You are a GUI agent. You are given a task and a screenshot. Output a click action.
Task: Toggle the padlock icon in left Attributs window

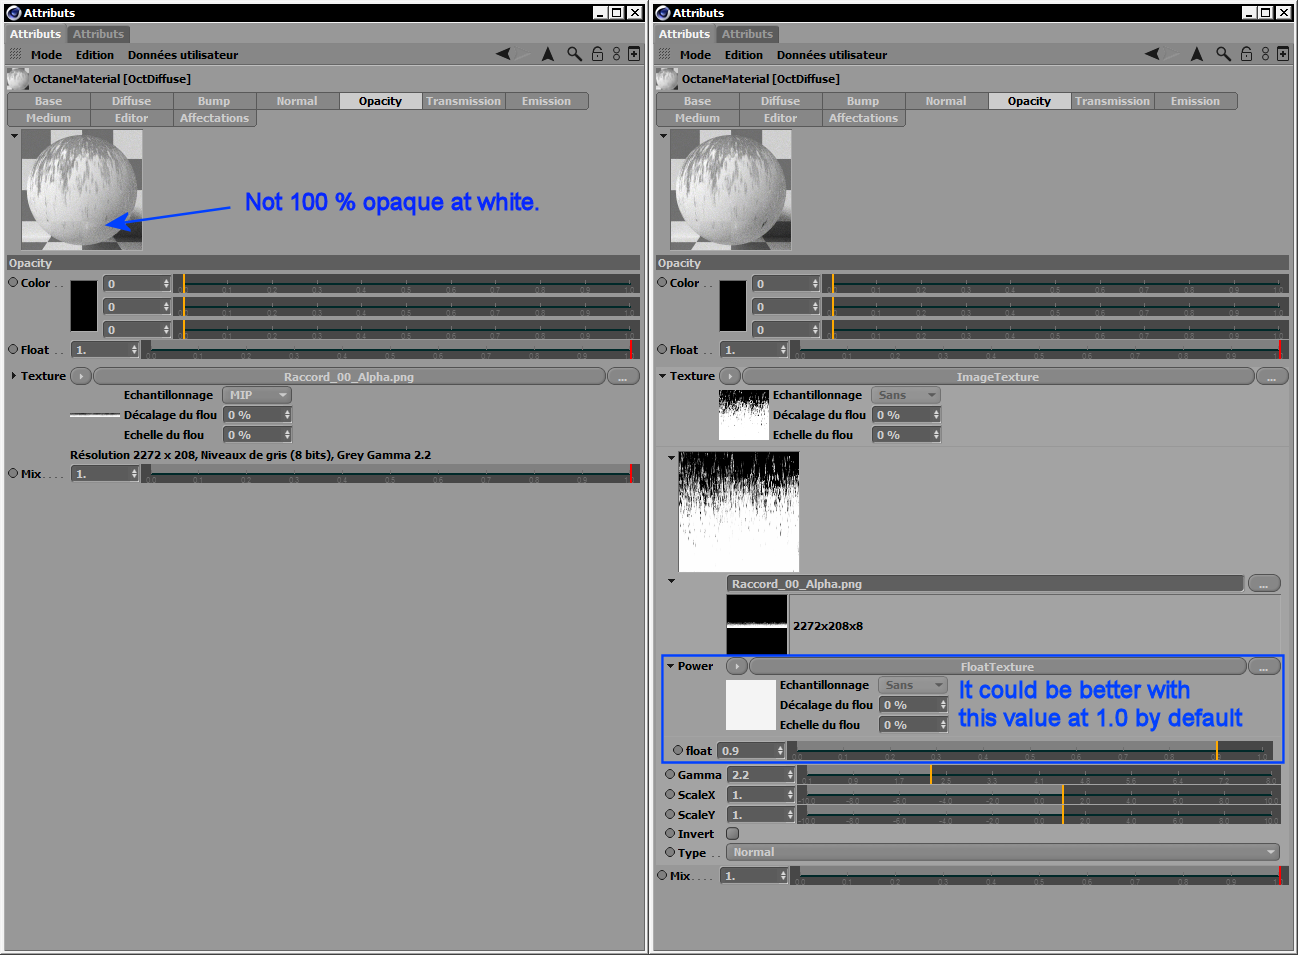[x=597, y=54]
